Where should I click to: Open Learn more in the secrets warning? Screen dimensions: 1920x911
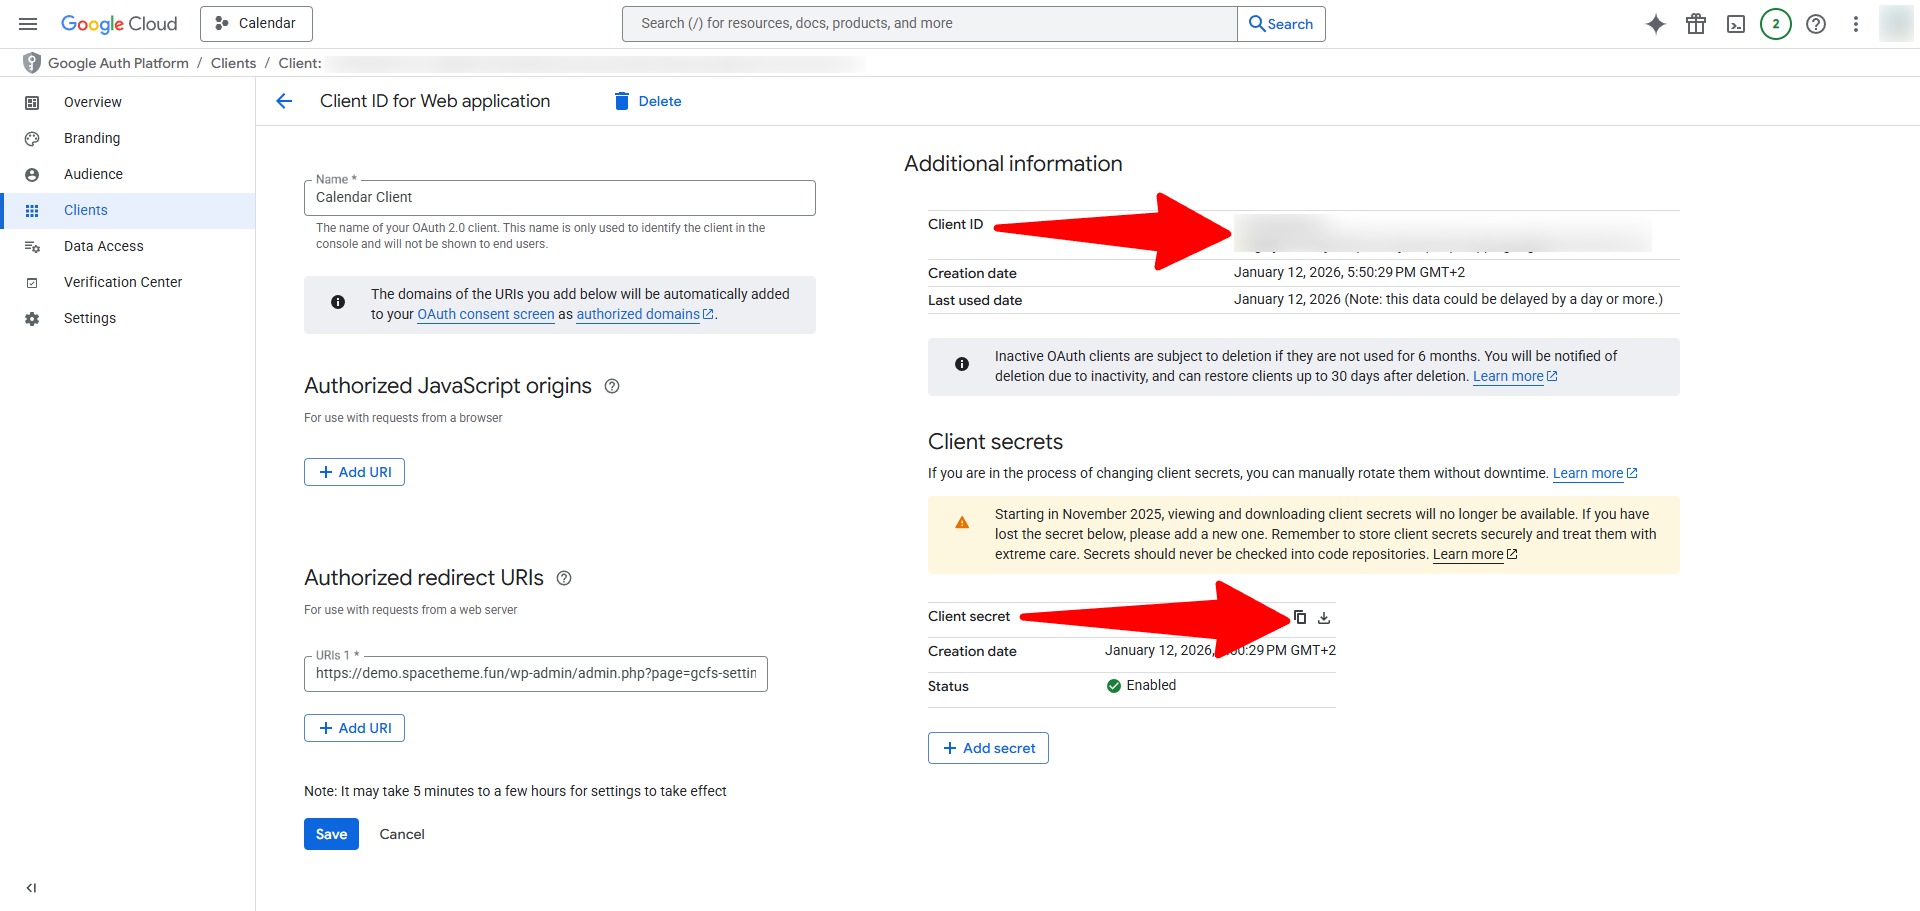pos(1475,554)
